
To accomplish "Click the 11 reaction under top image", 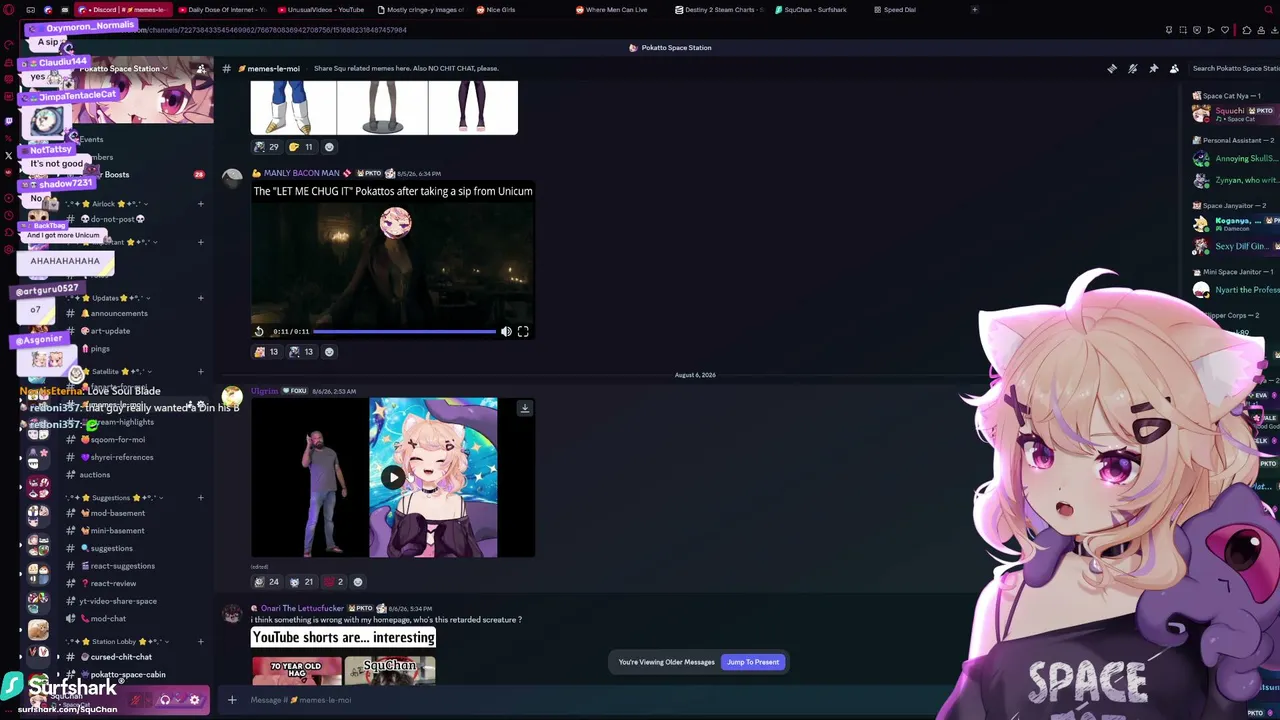I will [x=300, y=147].
